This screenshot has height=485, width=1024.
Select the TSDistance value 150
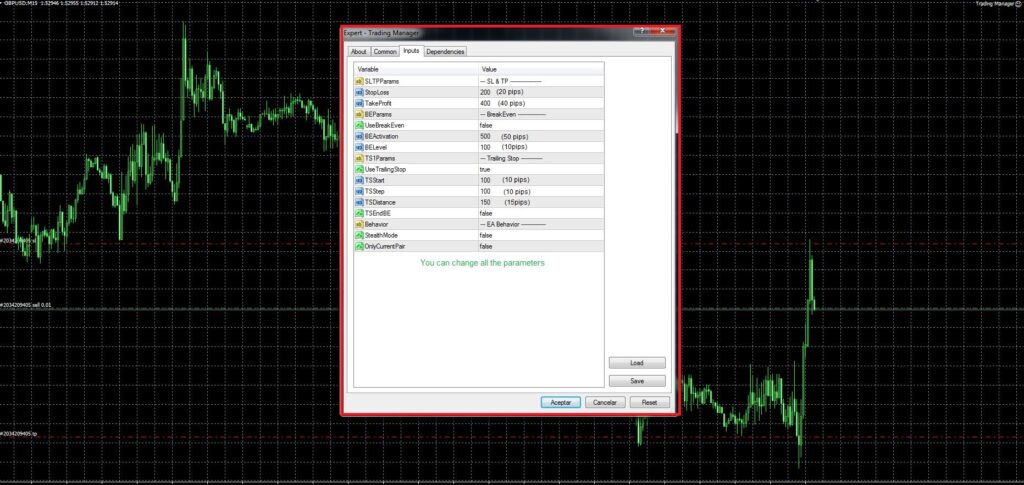point(485,202)
